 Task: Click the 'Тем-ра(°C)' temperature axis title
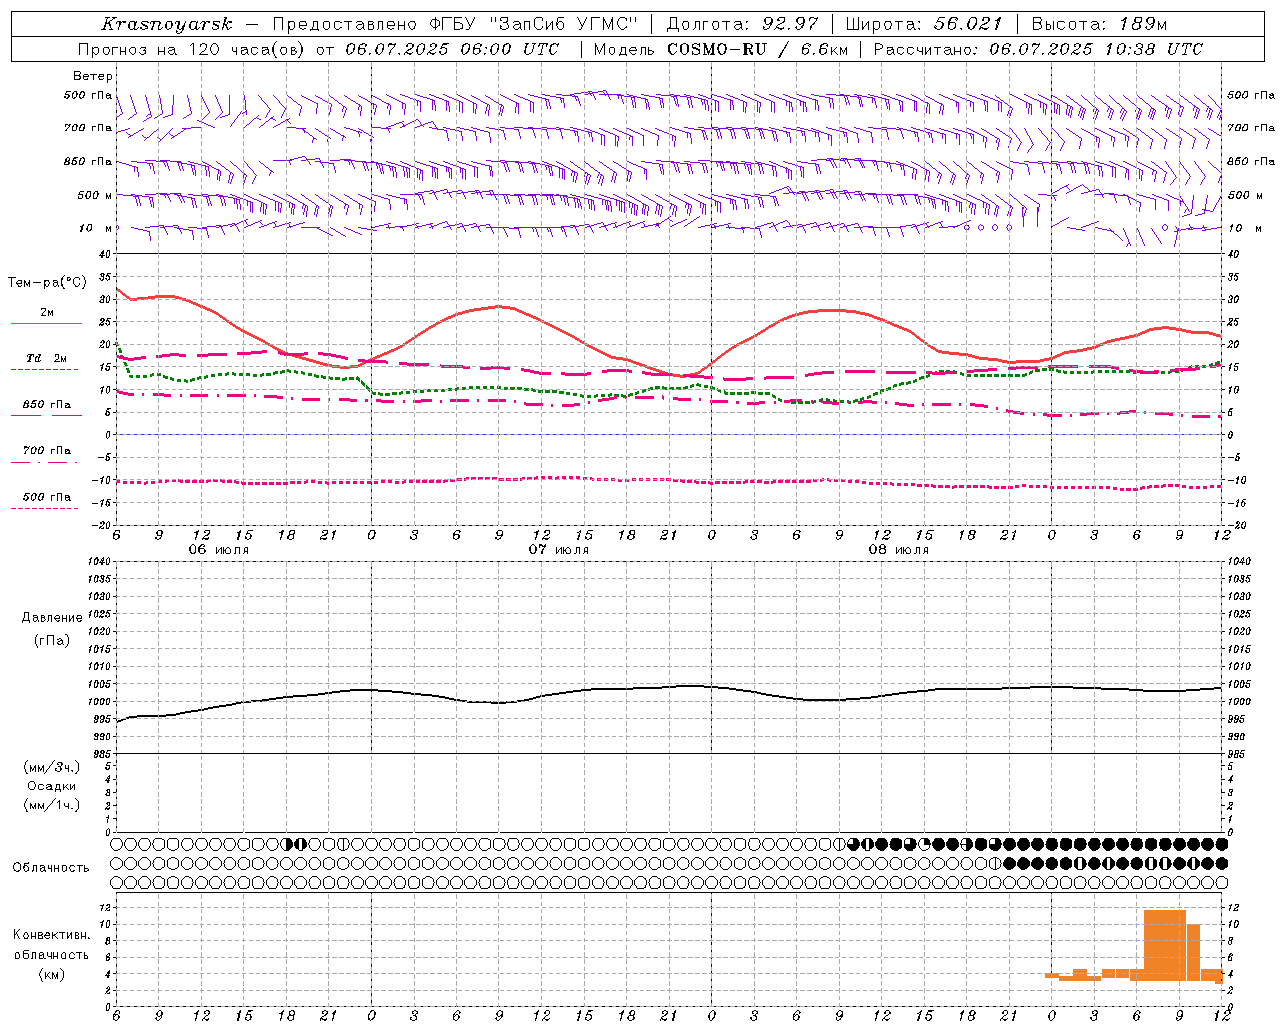(46, 283)
